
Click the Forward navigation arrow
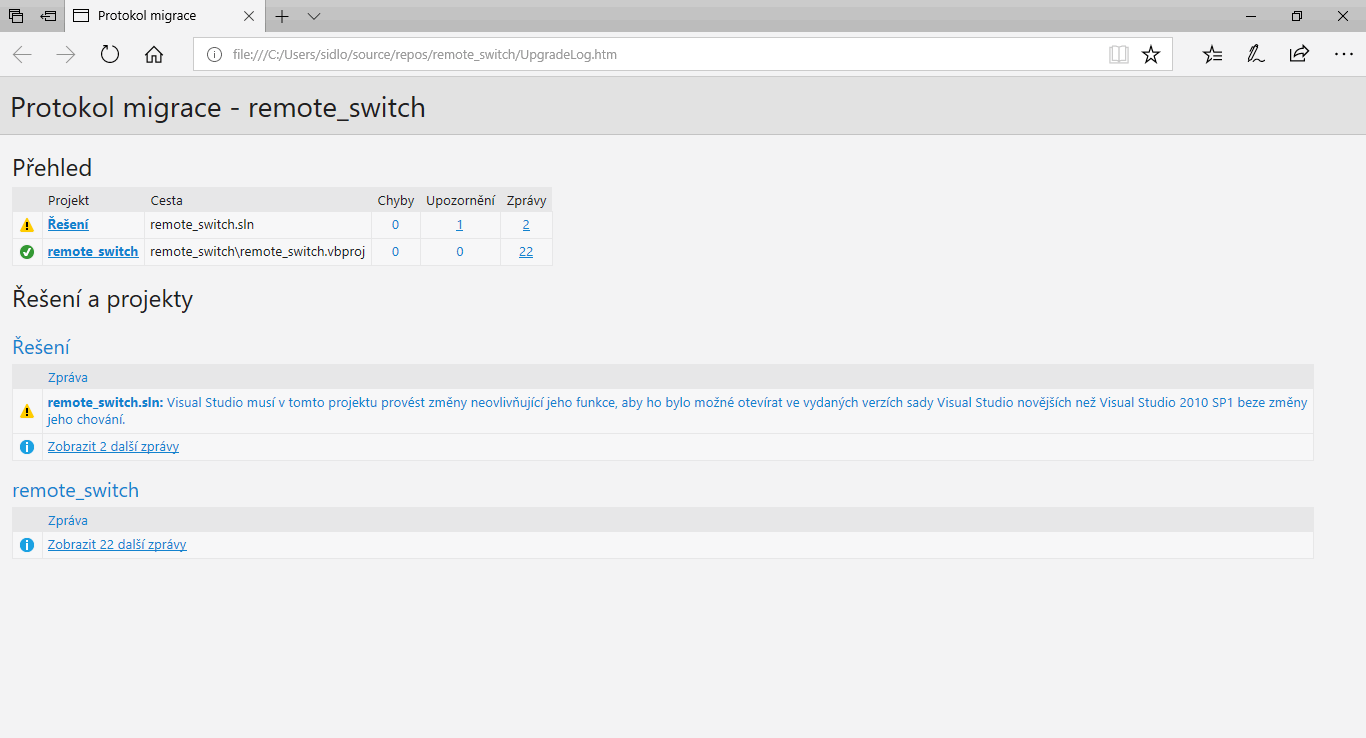66,55
